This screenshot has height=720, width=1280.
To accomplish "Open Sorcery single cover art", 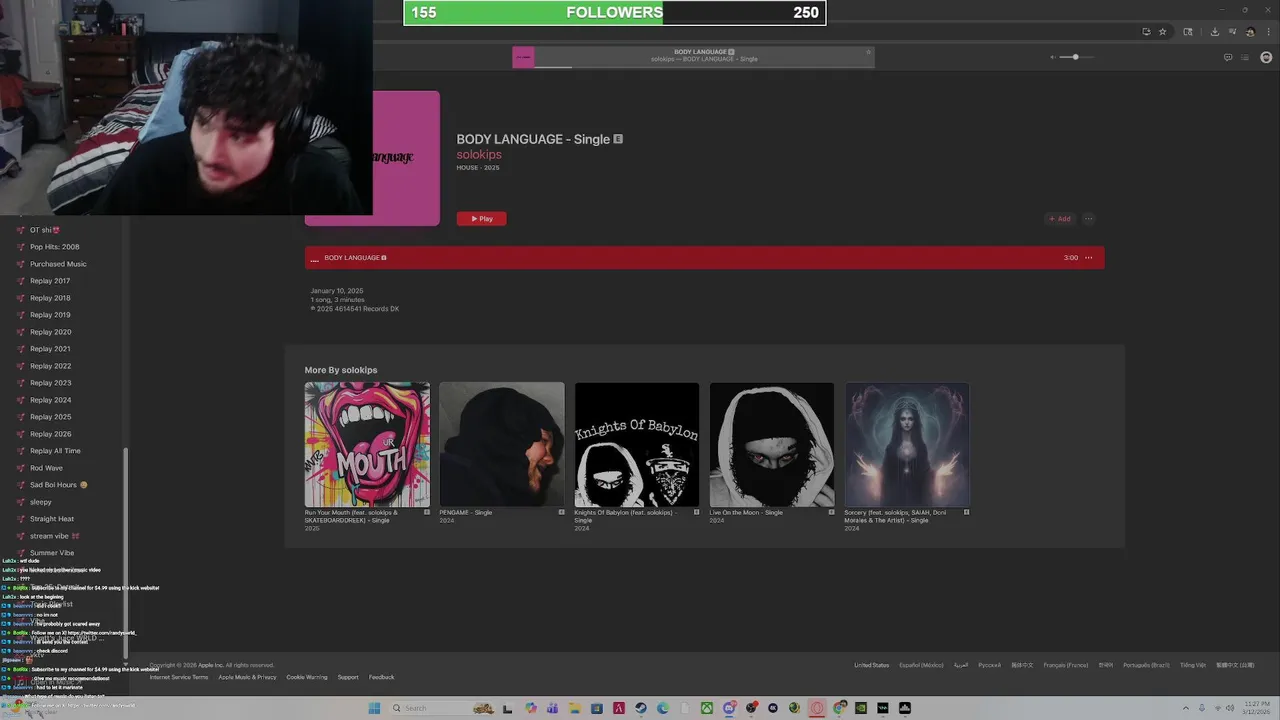I will click(x=907, y=444).
